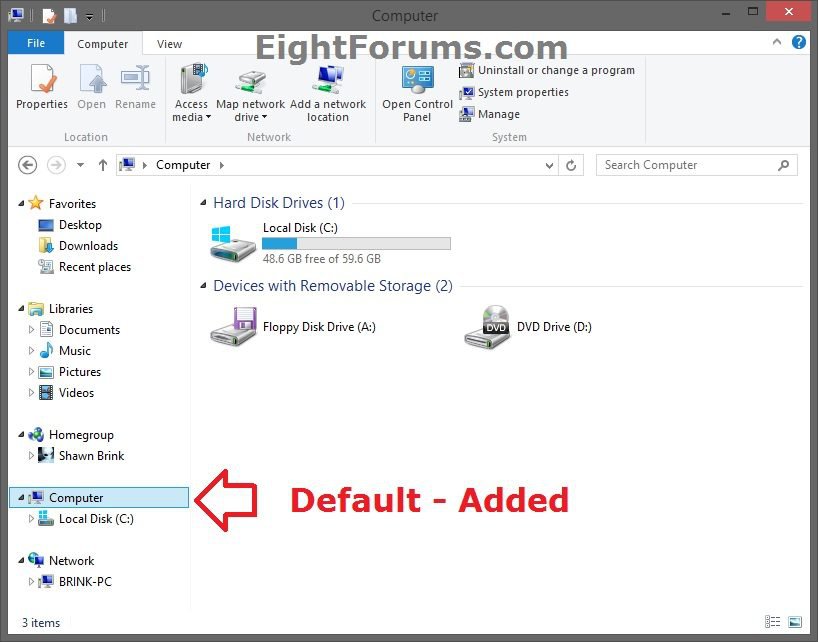Open Recent places
This screenshot has height=642, width=818.
tap(95, 267)
